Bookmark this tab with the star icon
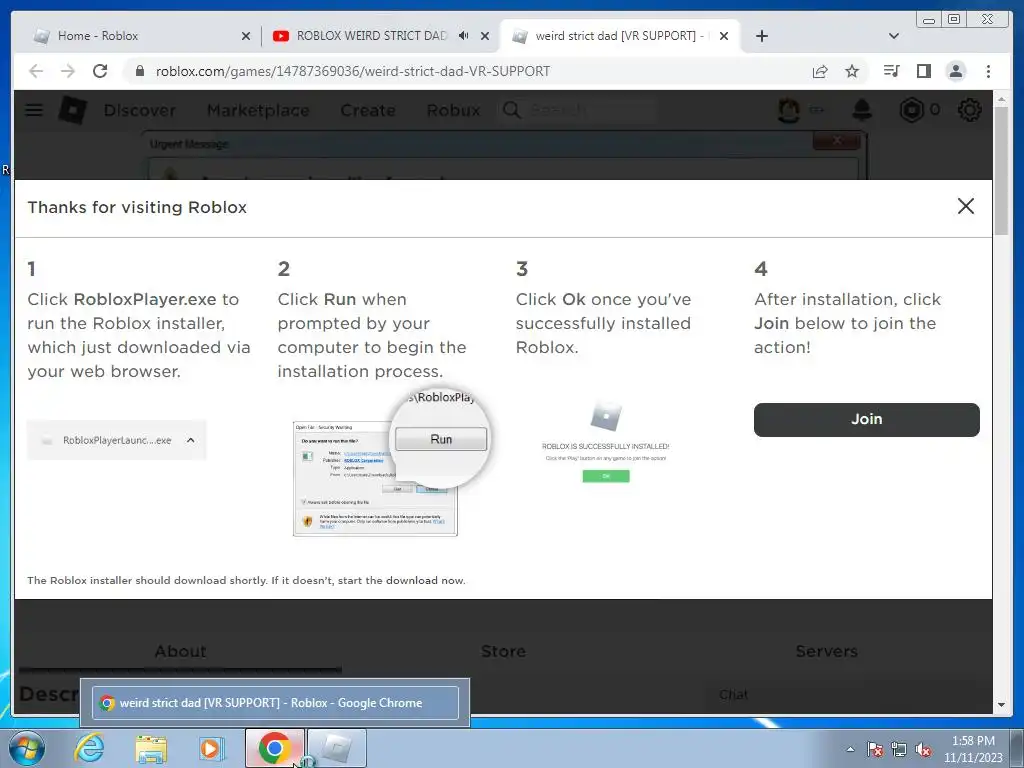Image resolution: width=1024 pixels, height=768 pixels. point(852,71)
